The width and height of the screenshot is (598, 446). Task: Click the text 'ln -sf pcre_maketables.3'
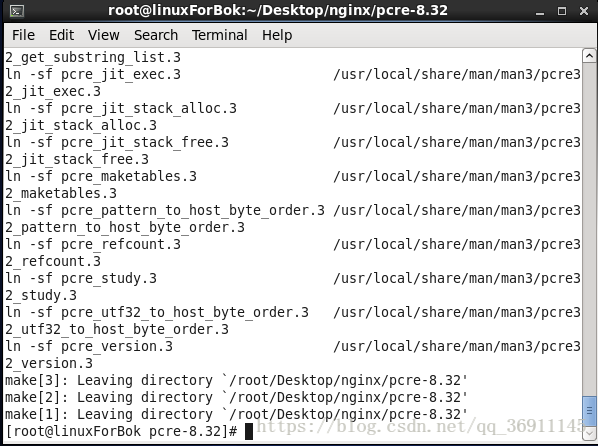101,176
